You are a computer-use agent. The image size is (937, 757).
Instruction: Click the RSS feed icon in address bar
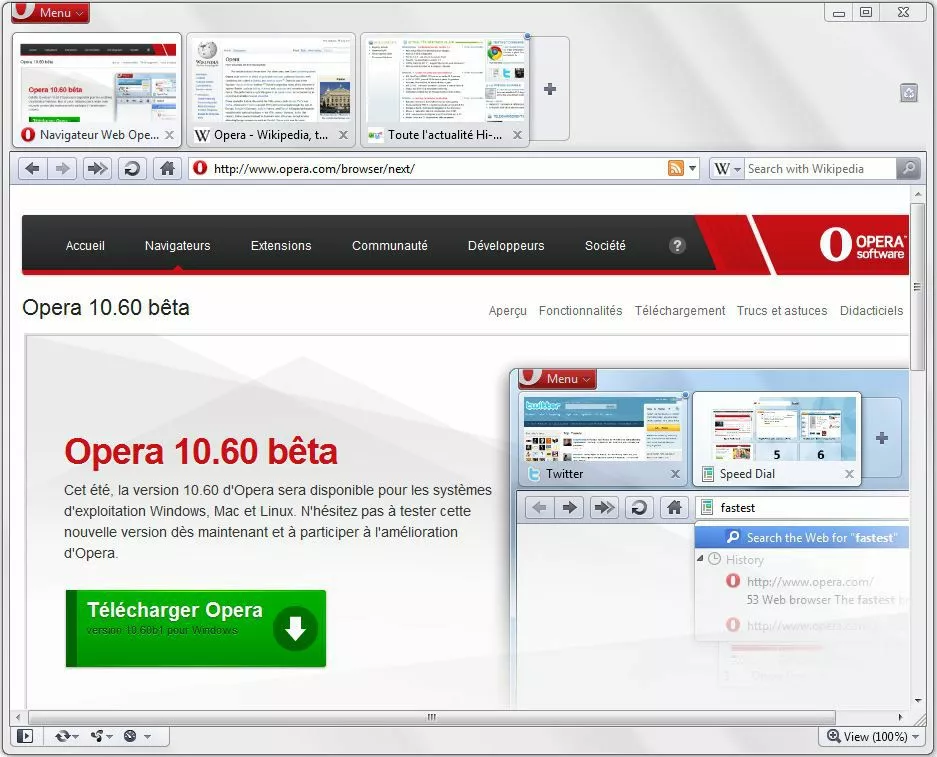click(676, 169)
